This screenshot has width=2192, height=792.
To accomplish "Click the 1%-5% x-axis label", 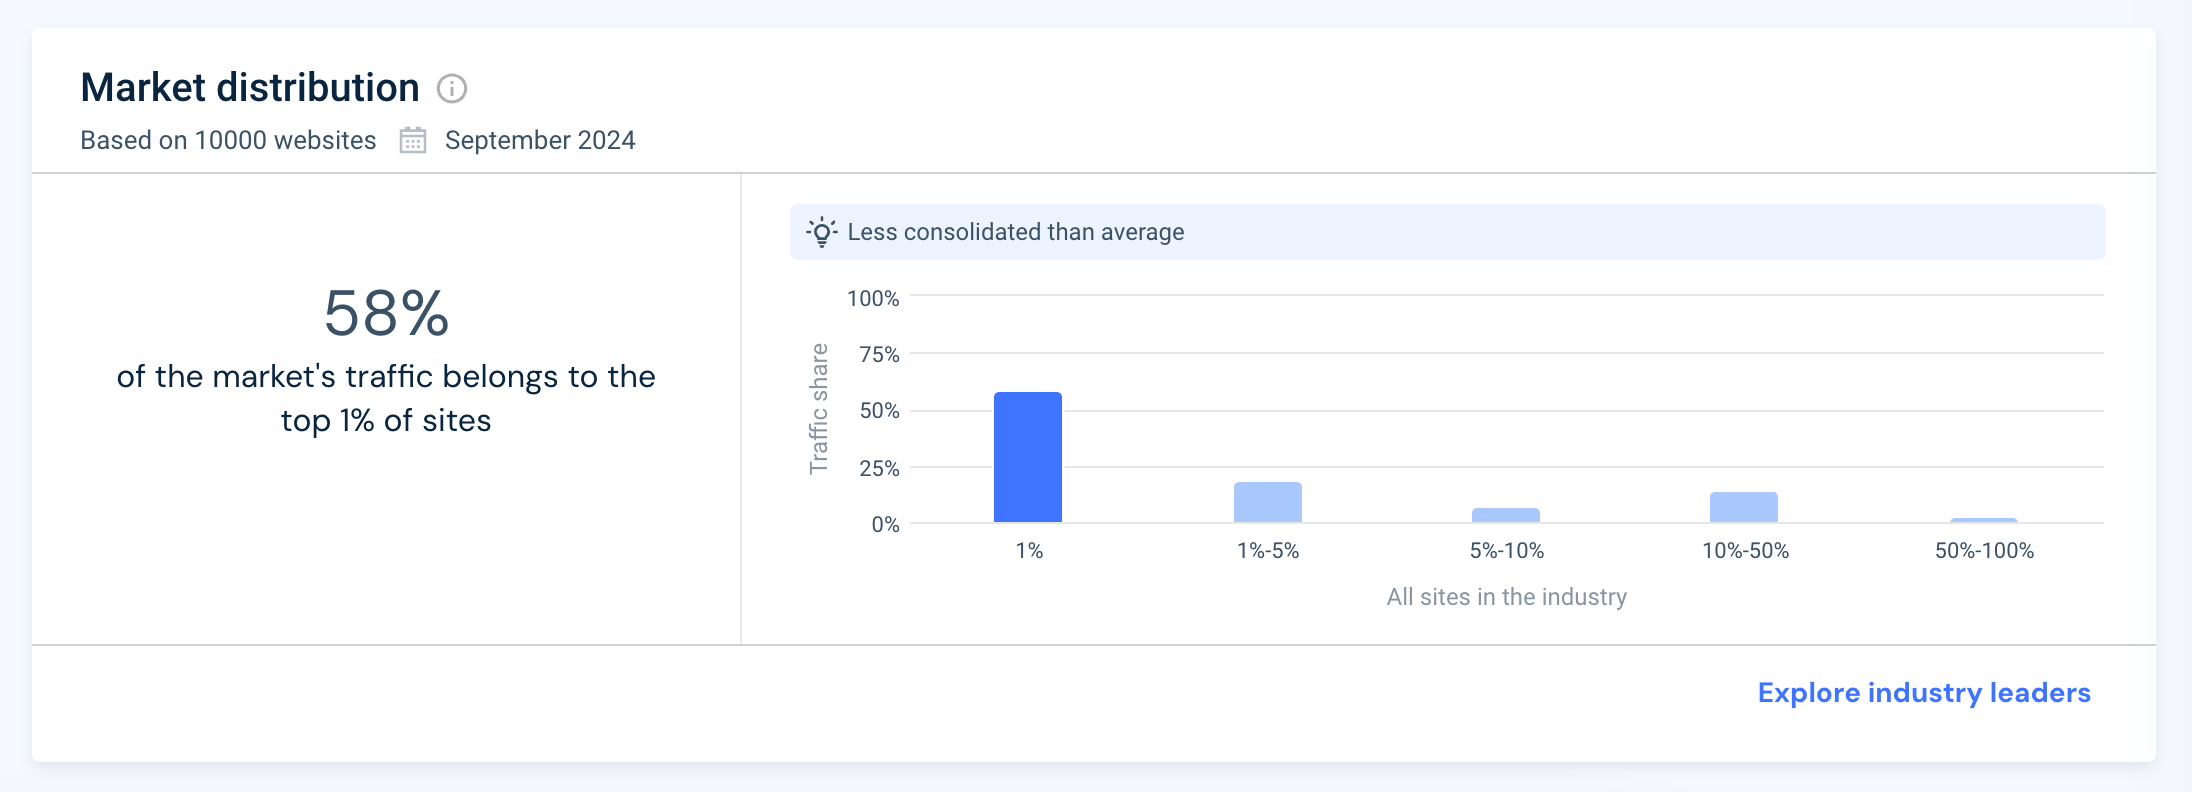I will (x=1268, y=551).
